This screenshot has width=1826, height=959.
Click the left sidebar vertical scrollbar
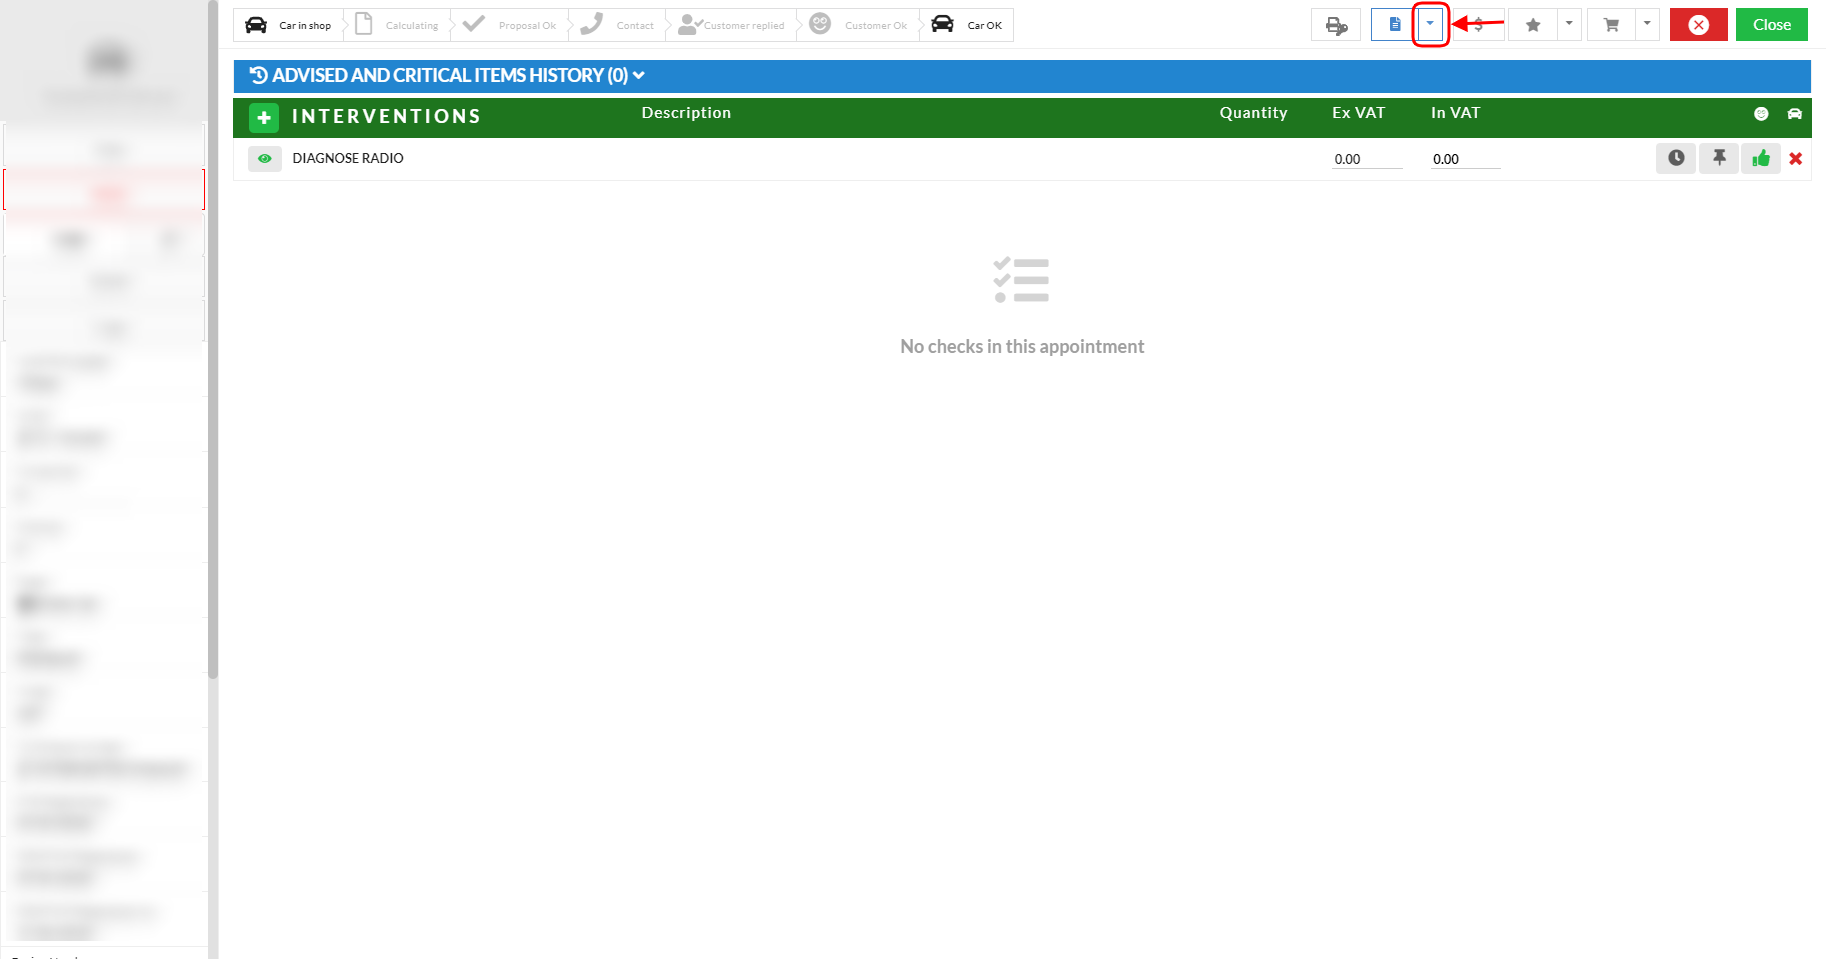pos(213,340)
